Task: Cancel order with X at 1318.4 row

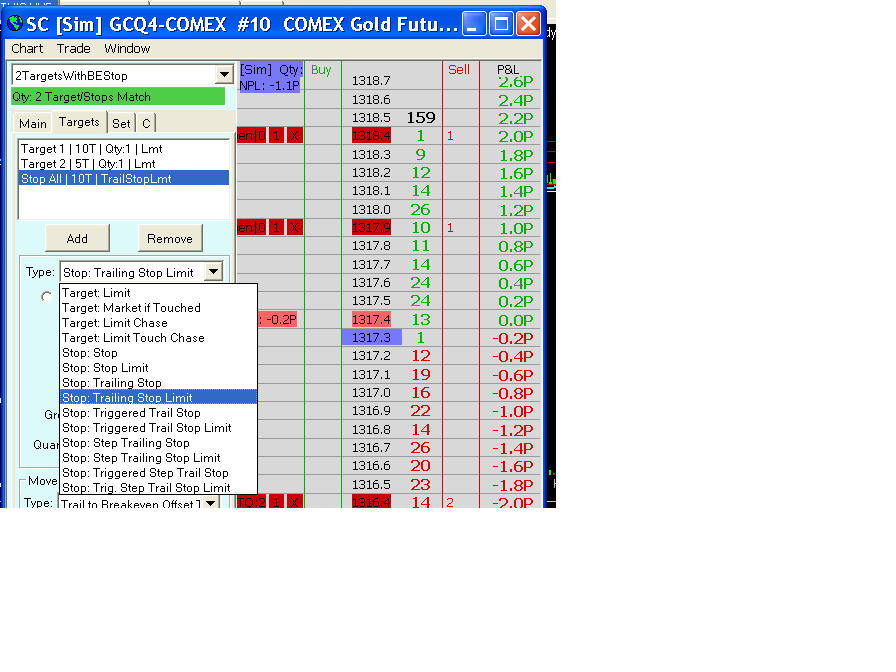Action: pos(294,135)
